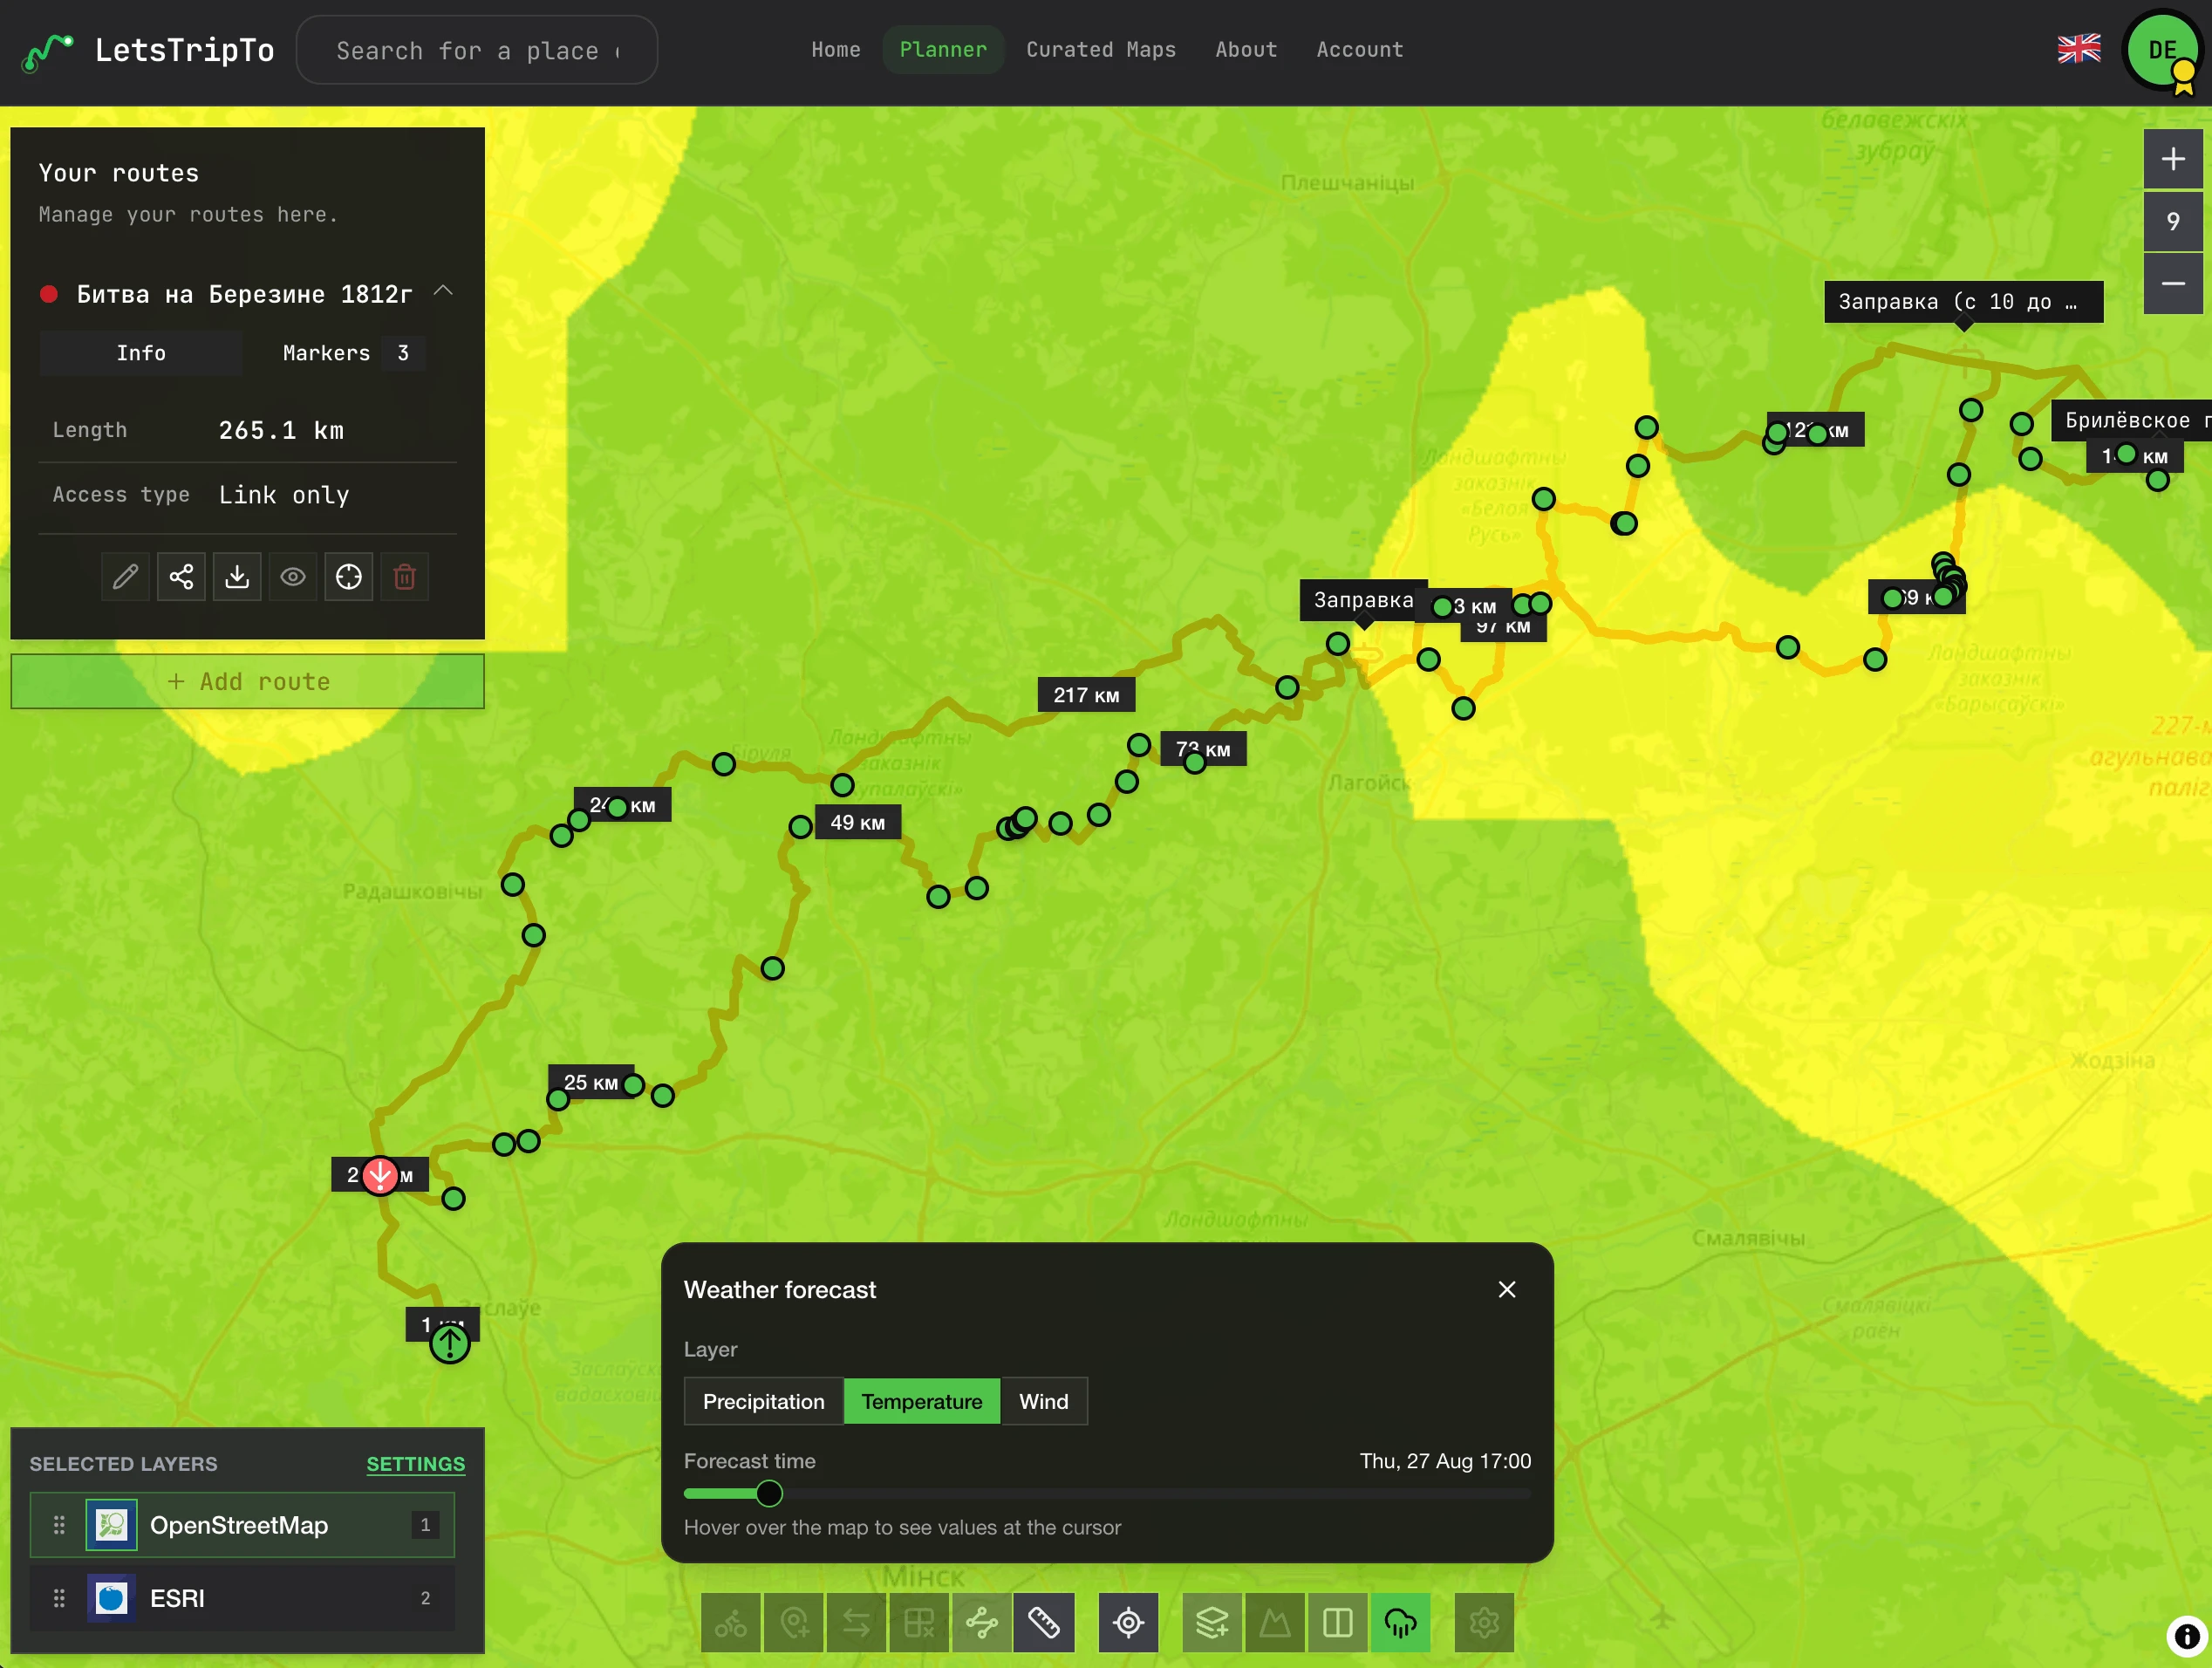Click the red route color dot
The height and width of the screenshot is (1668, 2212).
click(x=48, y=294)
